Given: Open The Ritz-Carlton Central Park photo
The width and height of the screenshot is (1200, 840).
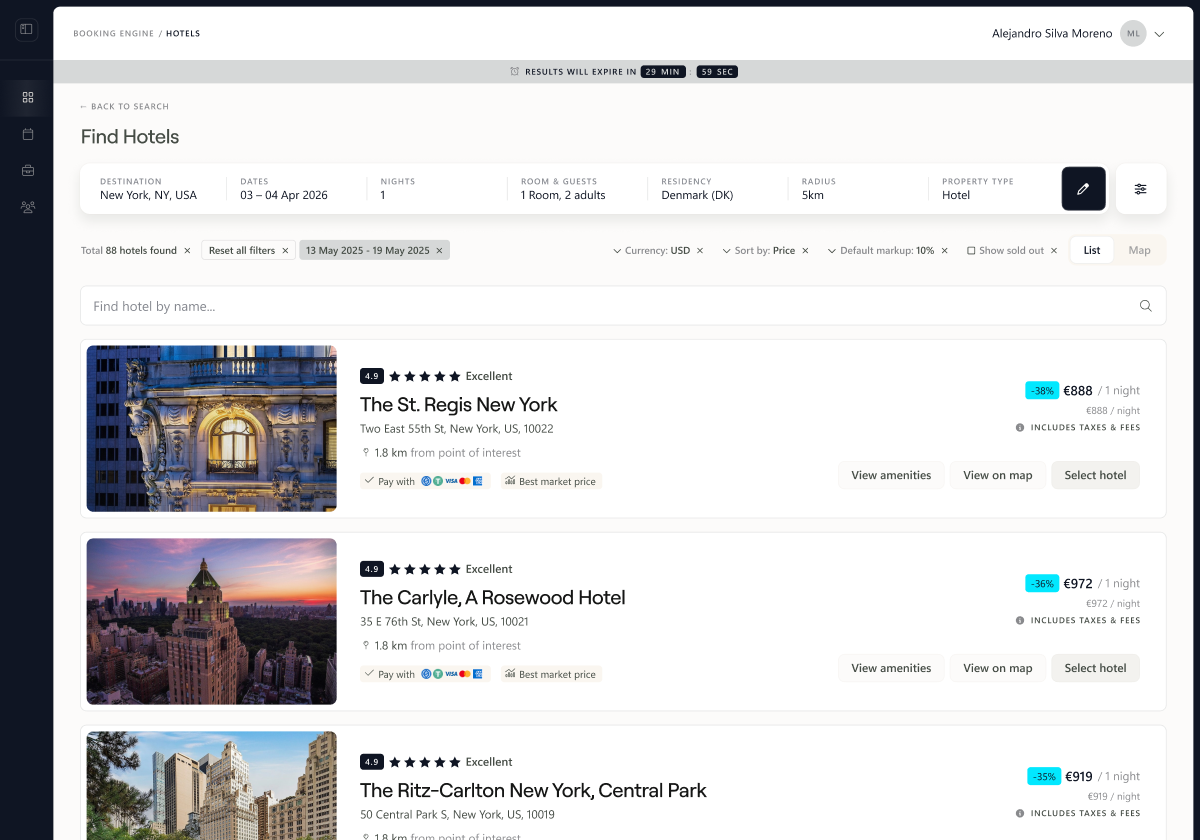Looking at the screenshot, I should [x=212, y=786].
